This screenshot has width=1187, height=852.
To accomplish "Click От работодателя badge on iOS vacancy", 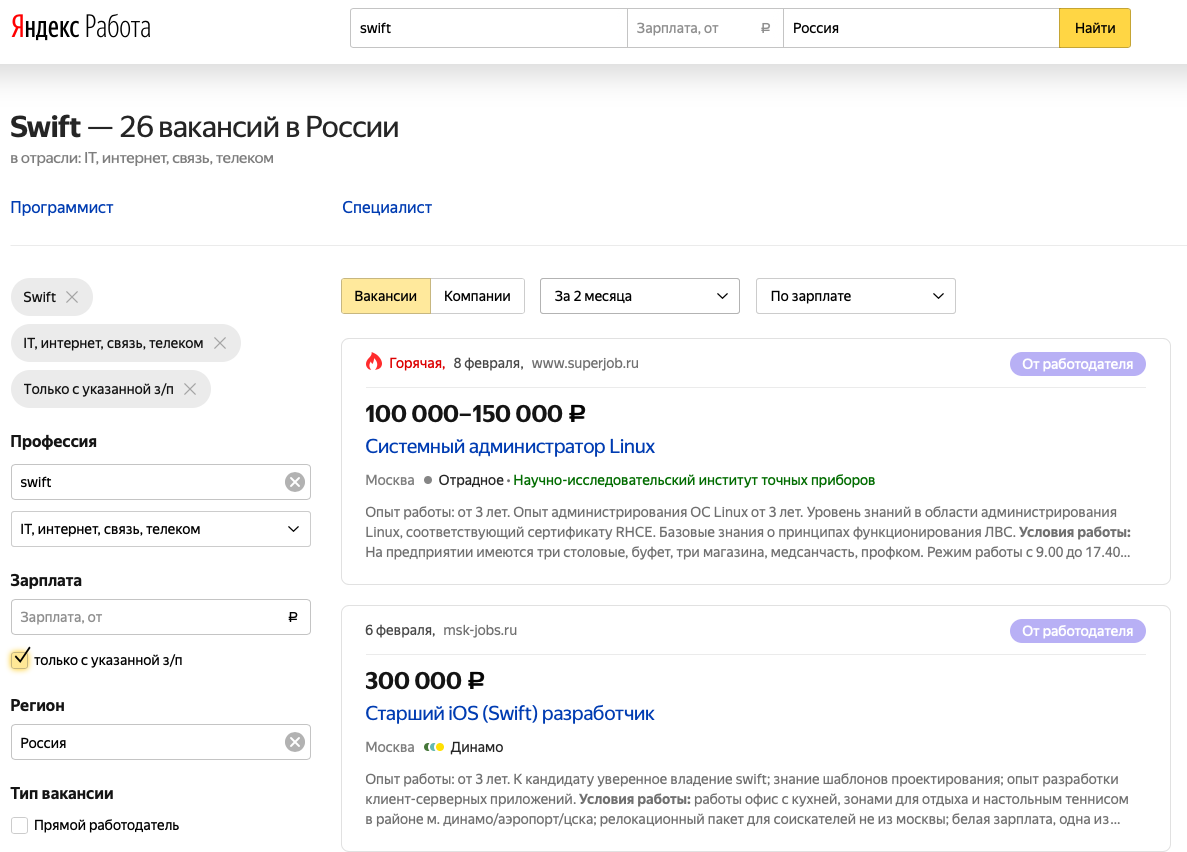I will tap(1077, 631).
